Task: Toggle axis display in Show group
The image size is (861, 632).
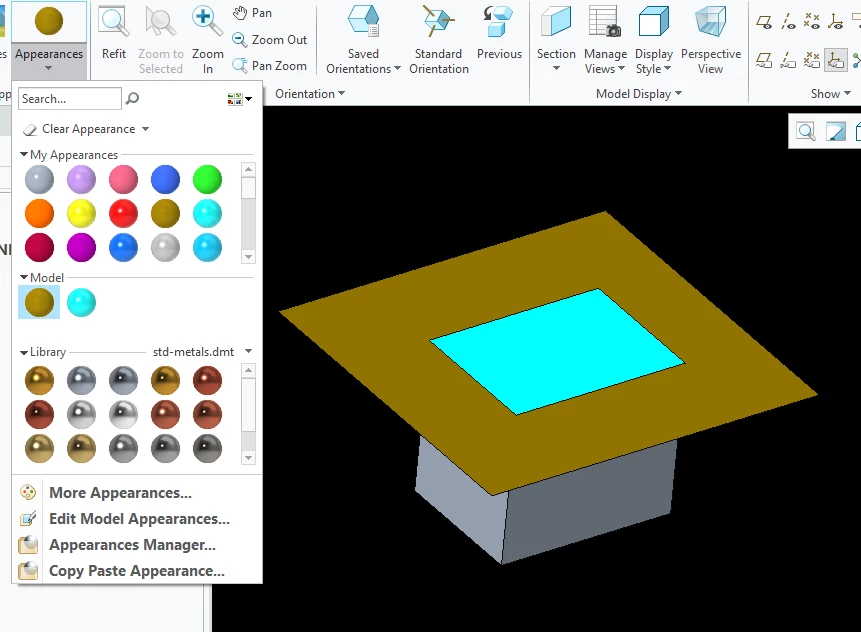Action: (789, 22)
